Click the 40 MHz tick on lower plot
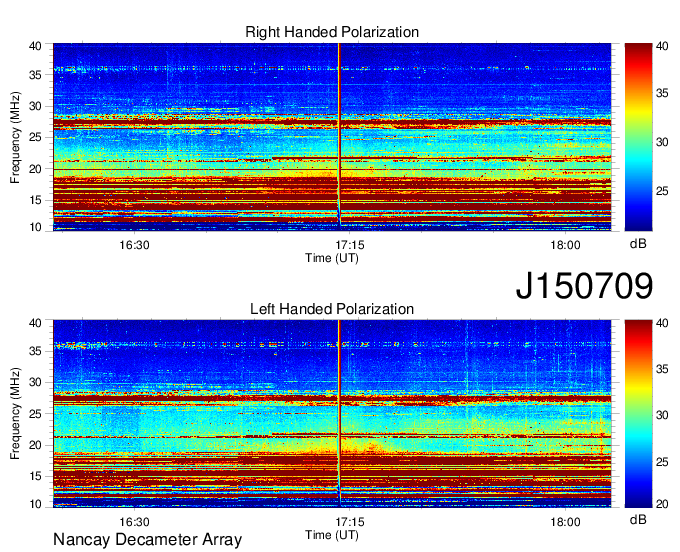 pos(35,323)
